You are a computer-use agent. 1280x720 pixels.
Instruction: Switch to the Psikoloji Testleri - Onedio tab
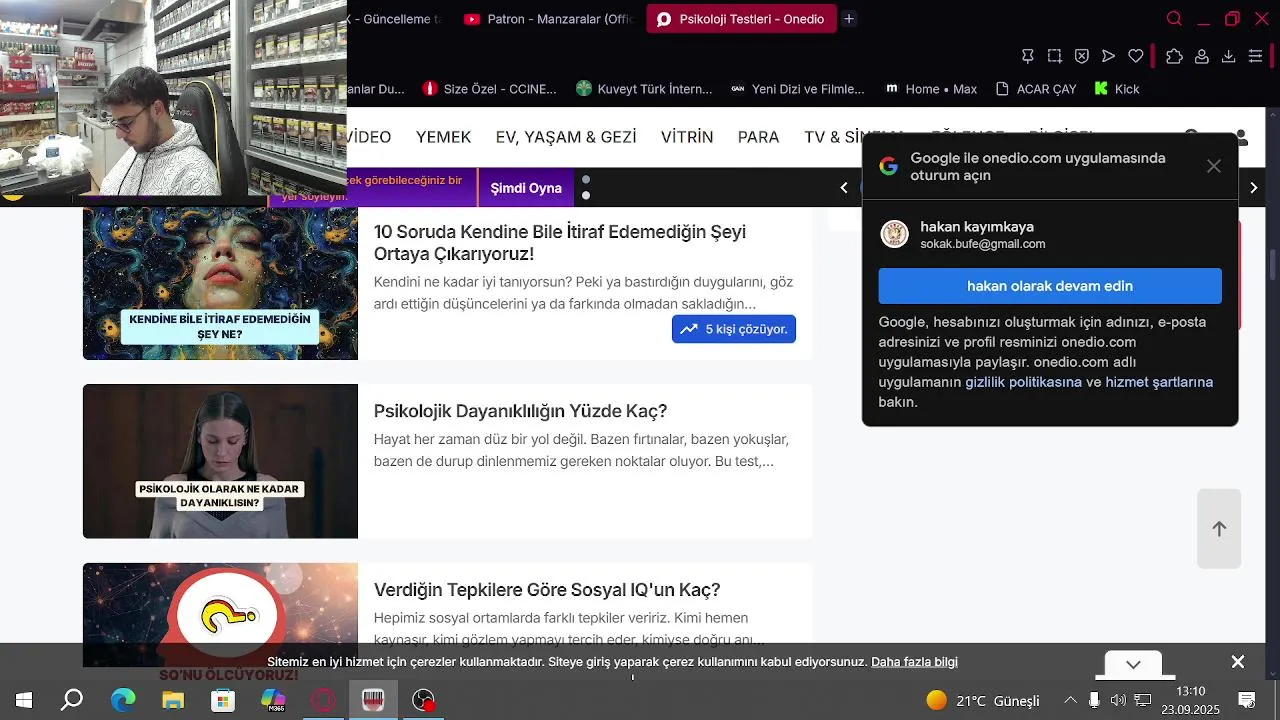741,19
